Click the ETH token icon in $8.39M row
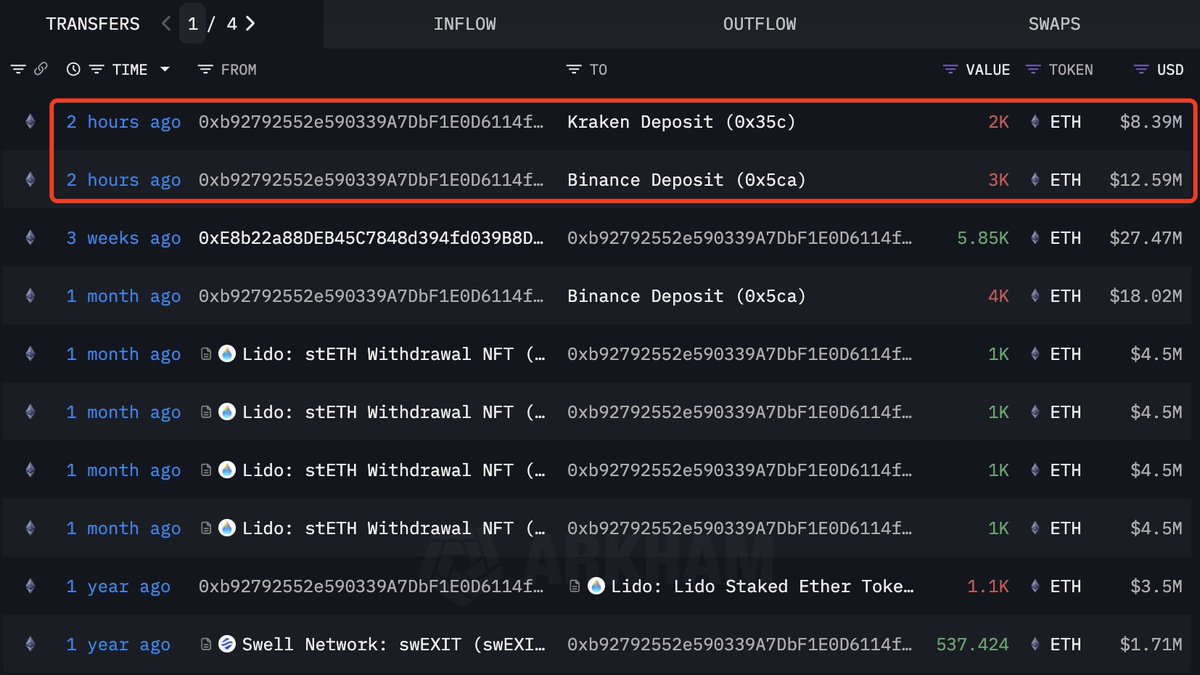The width and height of the screenshot is (1200, 675). click(1035, 122)
